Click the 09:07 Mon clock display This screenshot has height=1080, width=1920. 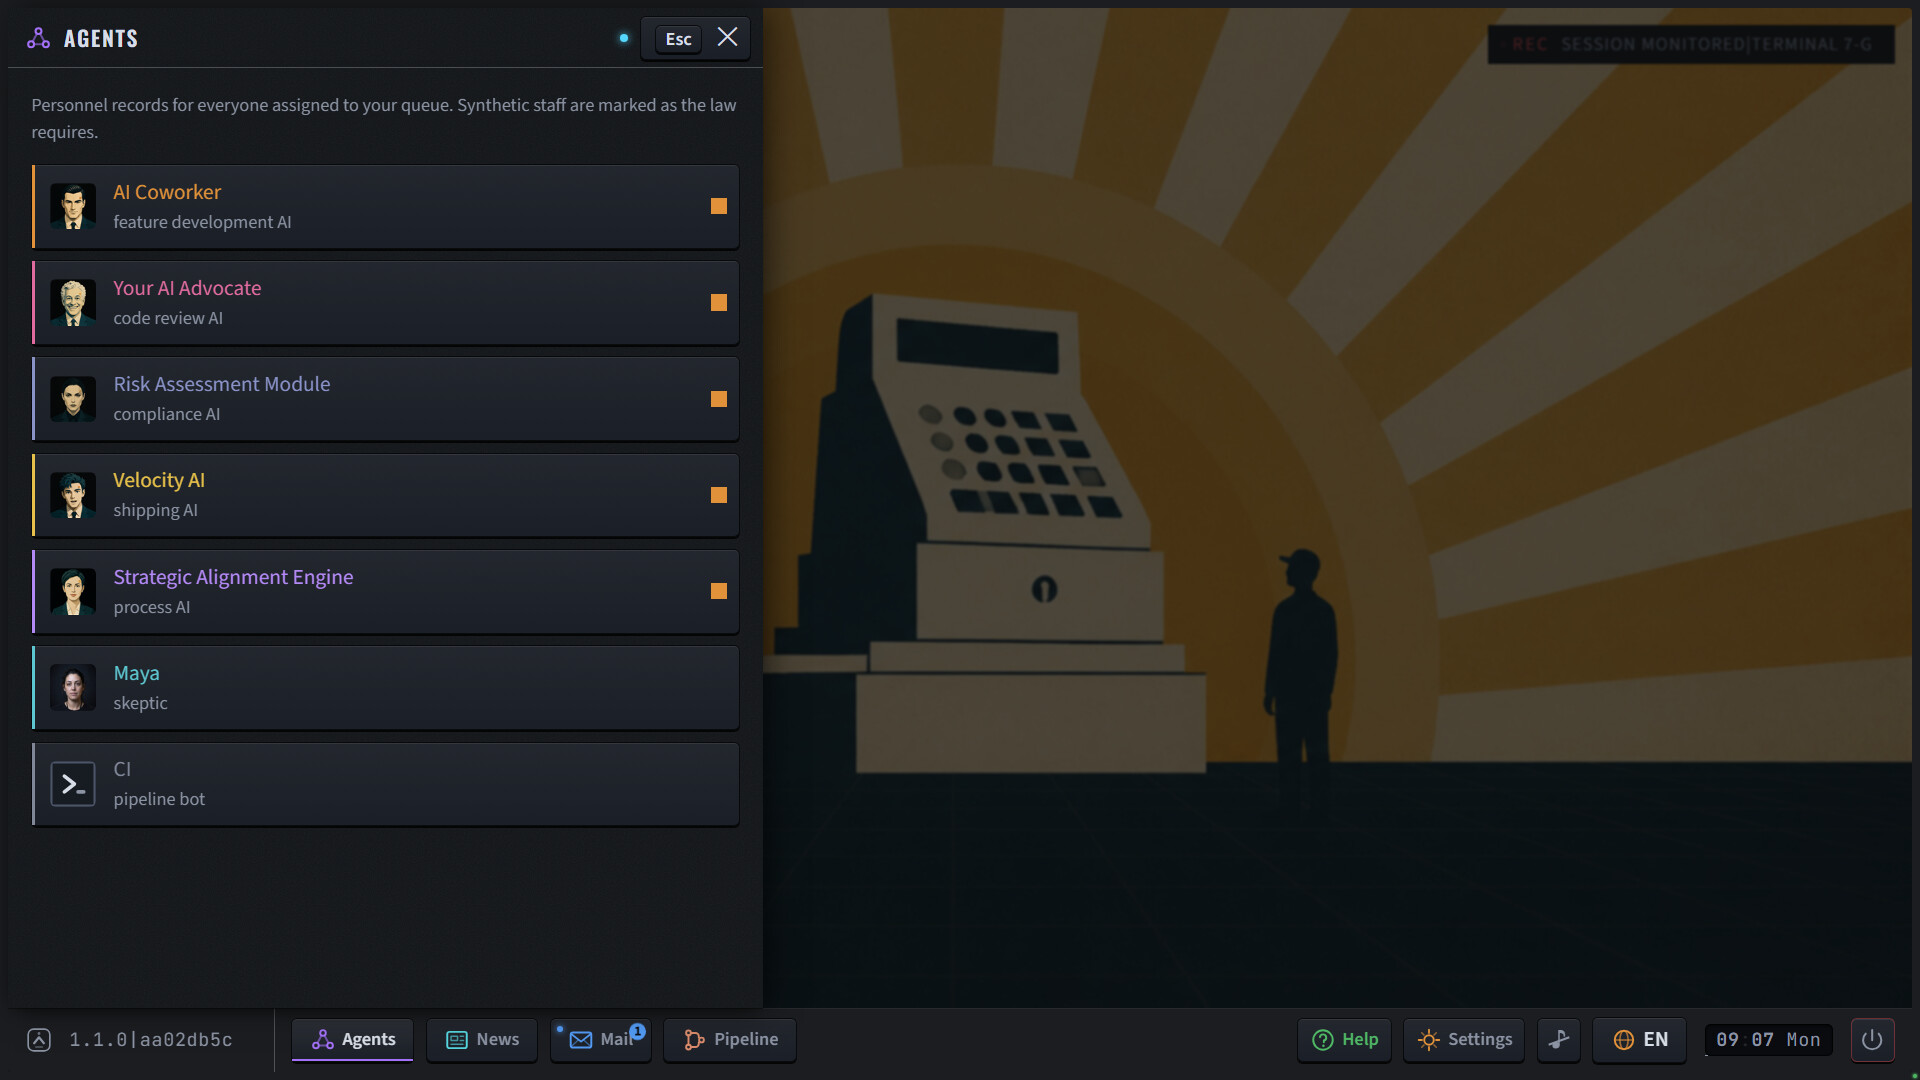tap(1768, 1040)
